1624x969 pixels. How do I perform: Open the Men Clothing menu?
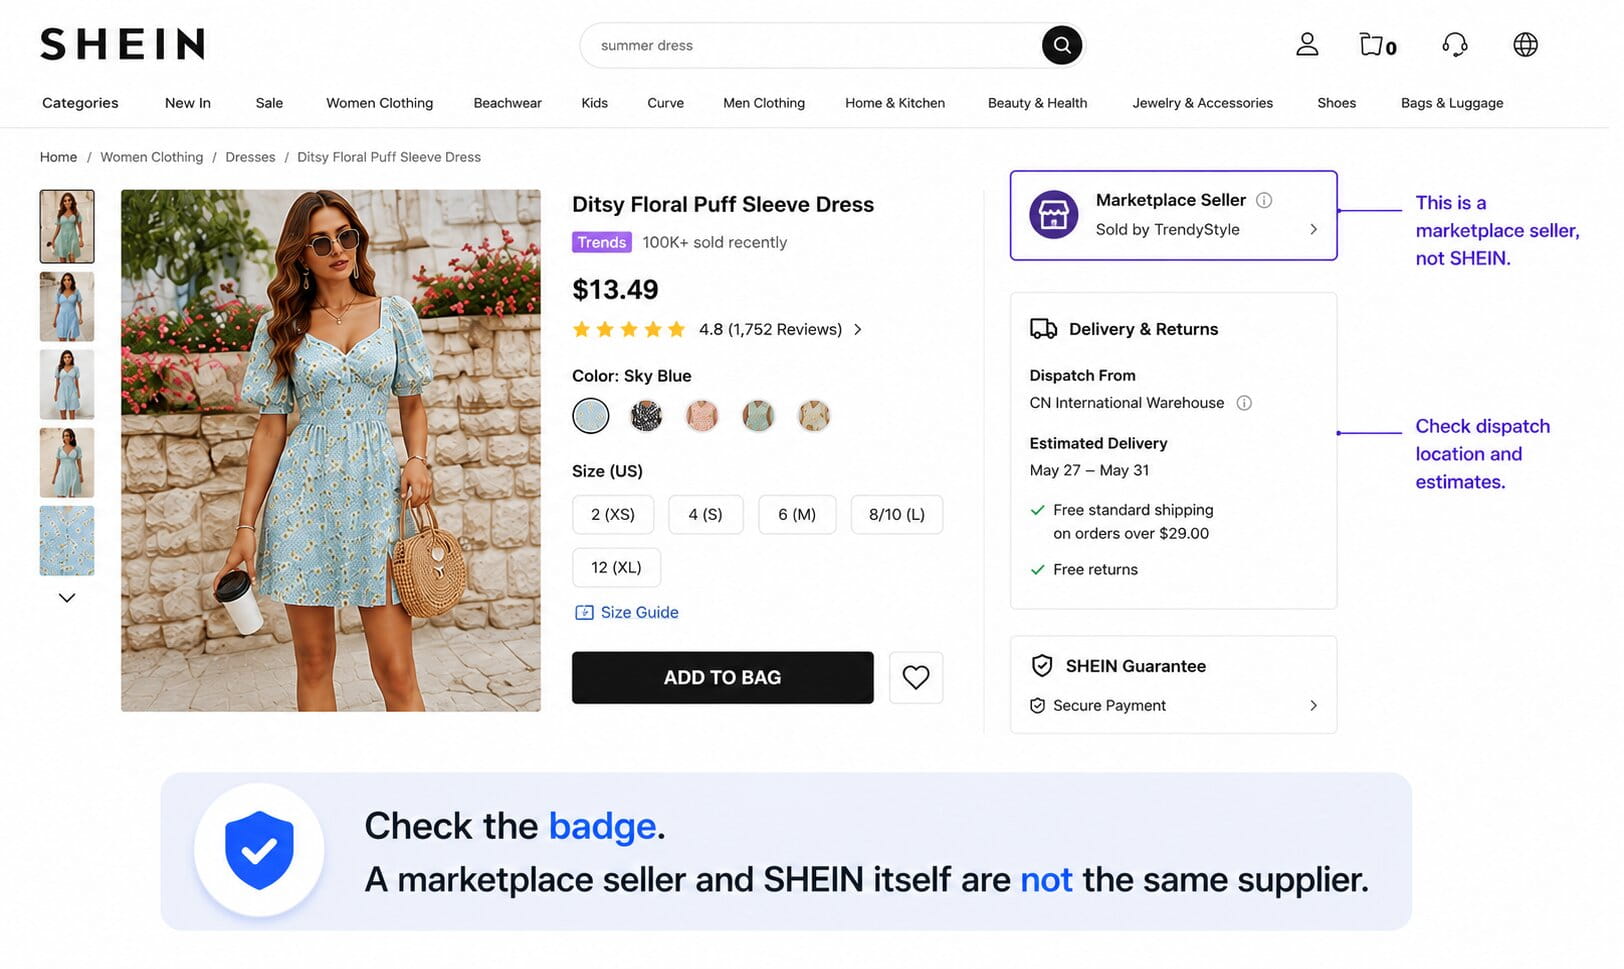point(764,103)
